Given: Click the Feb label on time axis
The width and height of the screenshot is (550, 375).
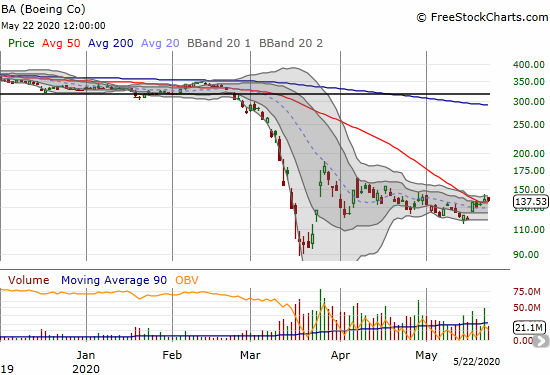Looking at the screenshot, I should click(x=172, y=355).
